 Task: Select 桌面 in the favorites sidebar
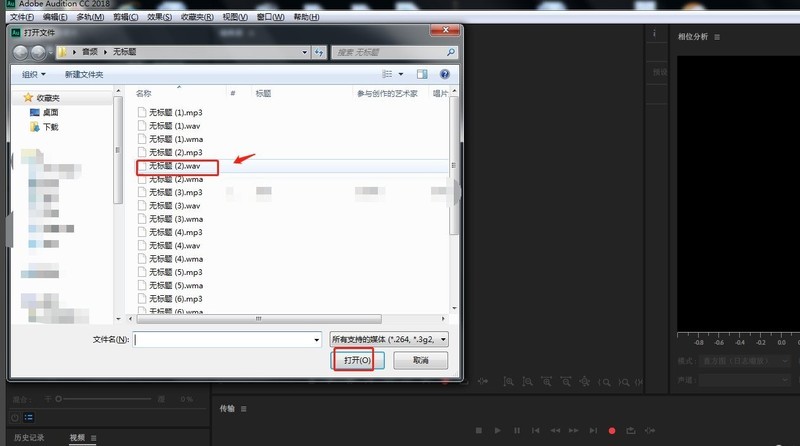50,112
